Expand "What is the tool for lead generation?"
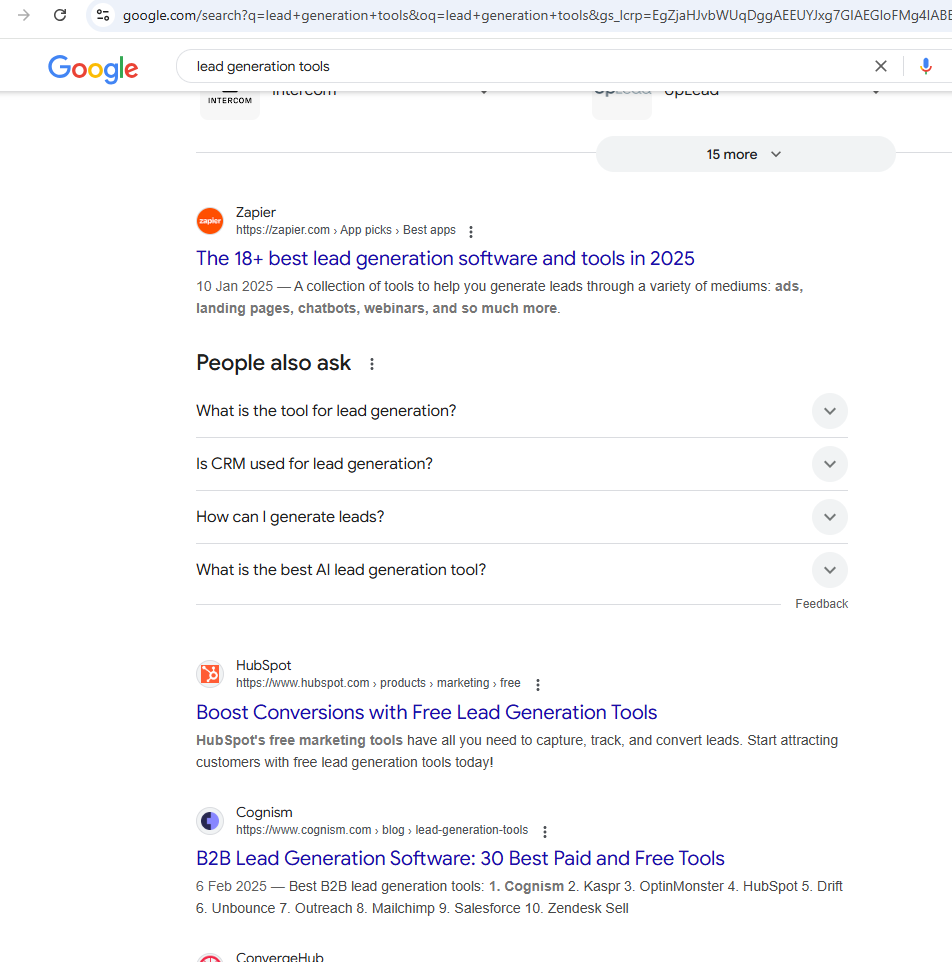The image size is (952, 962). 829,411
